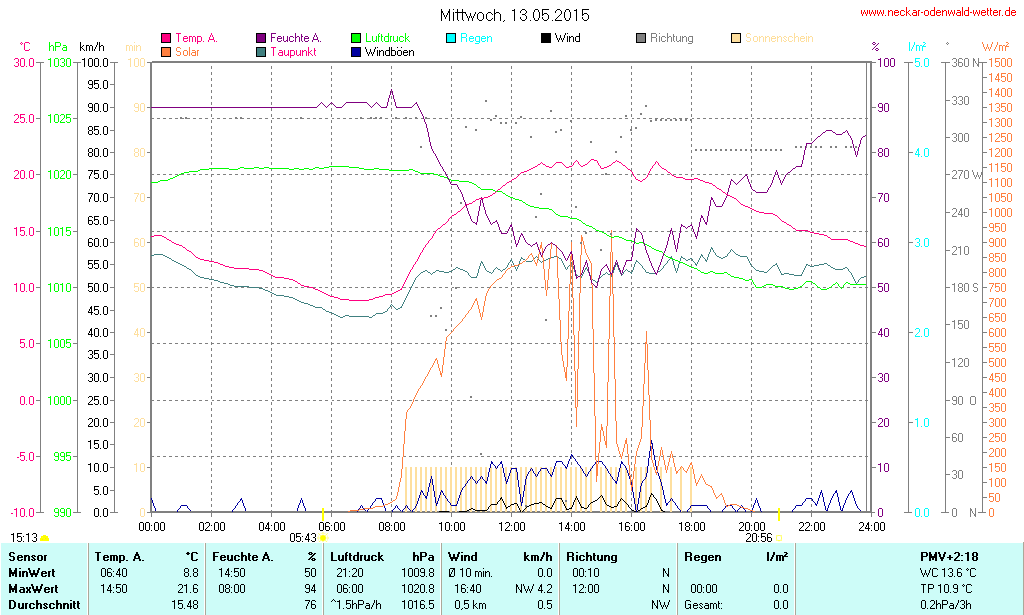Click the 12:00 time axis label
The image size is (1024, 615).
pyautogui.click(x=512, y=526)
